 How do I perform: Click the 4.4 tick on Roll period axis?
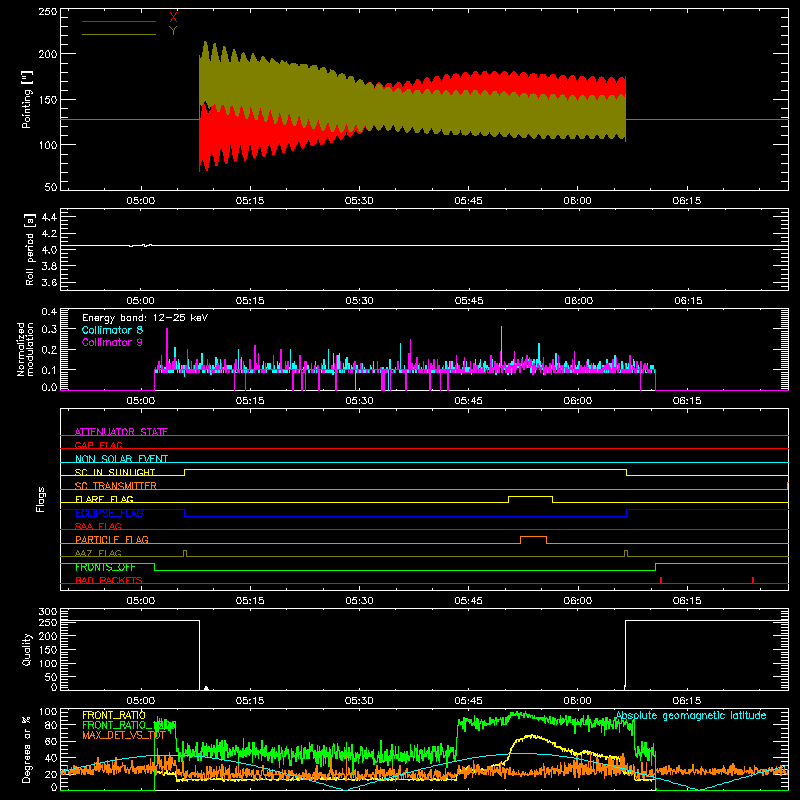point(49,217)
